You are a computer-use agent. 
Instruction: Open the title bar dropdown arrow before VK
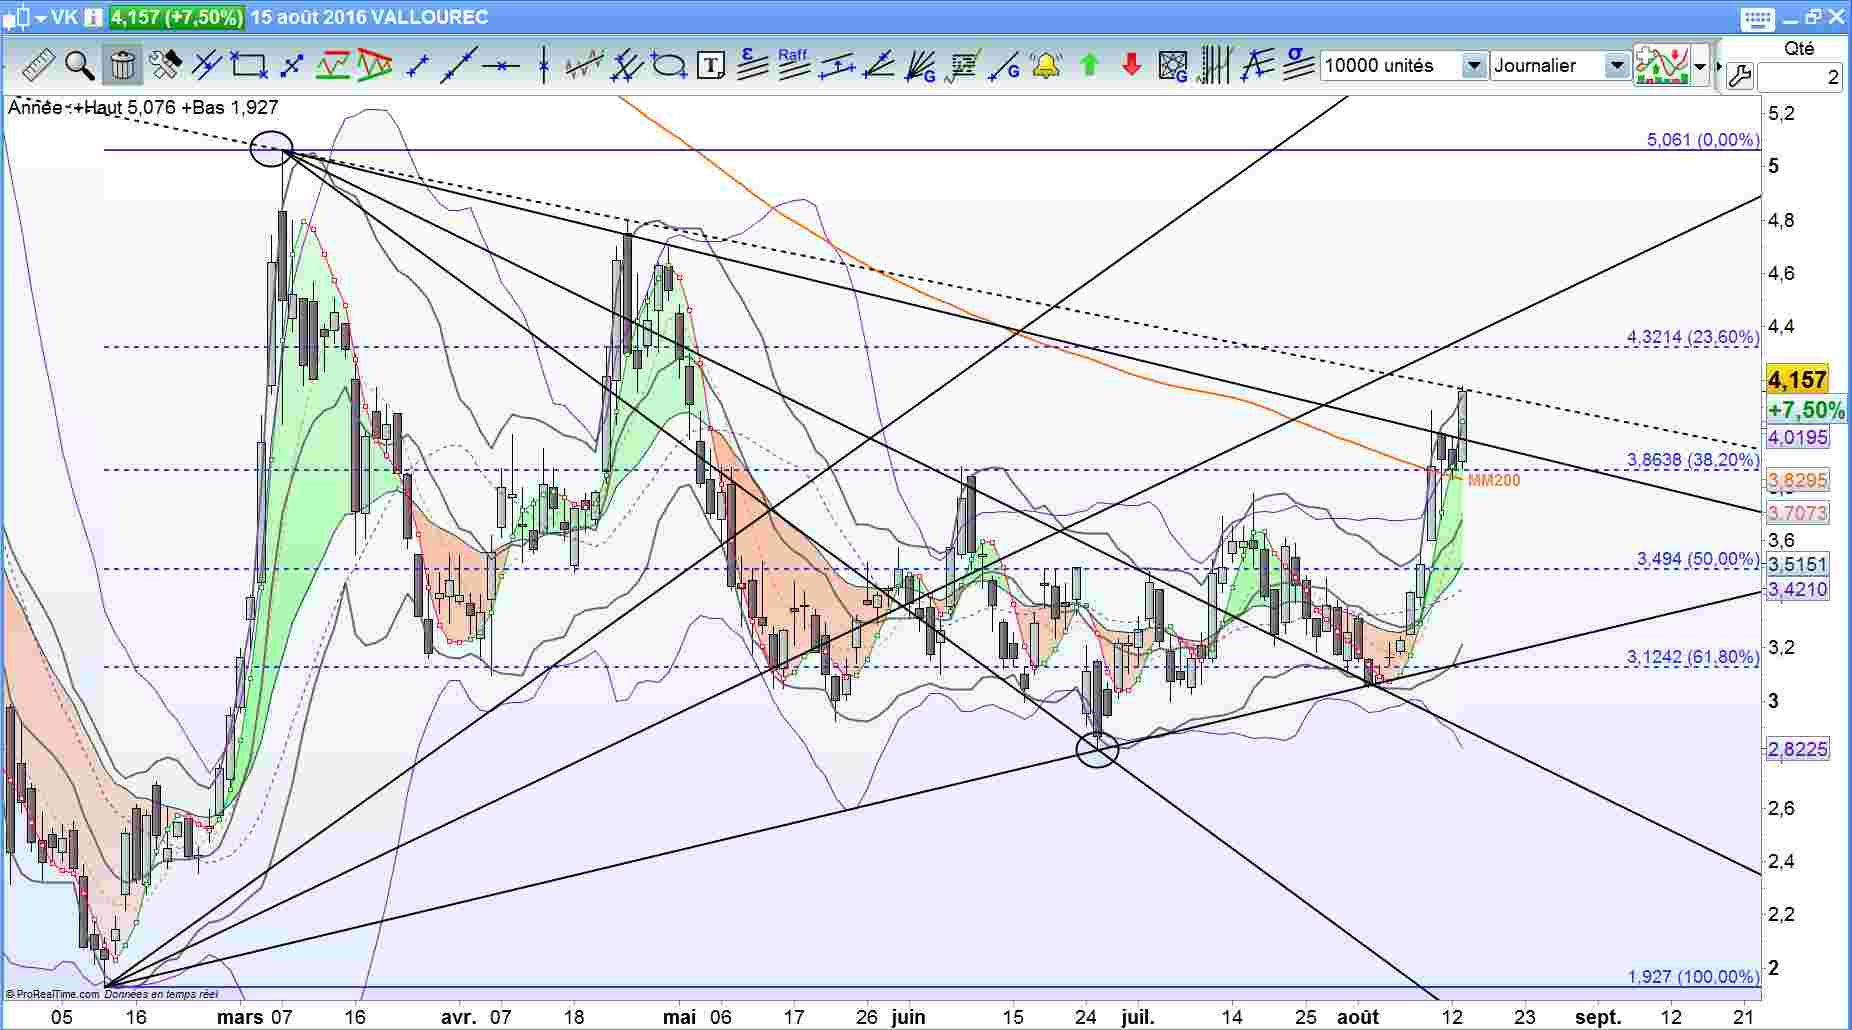tap(41, 18)
